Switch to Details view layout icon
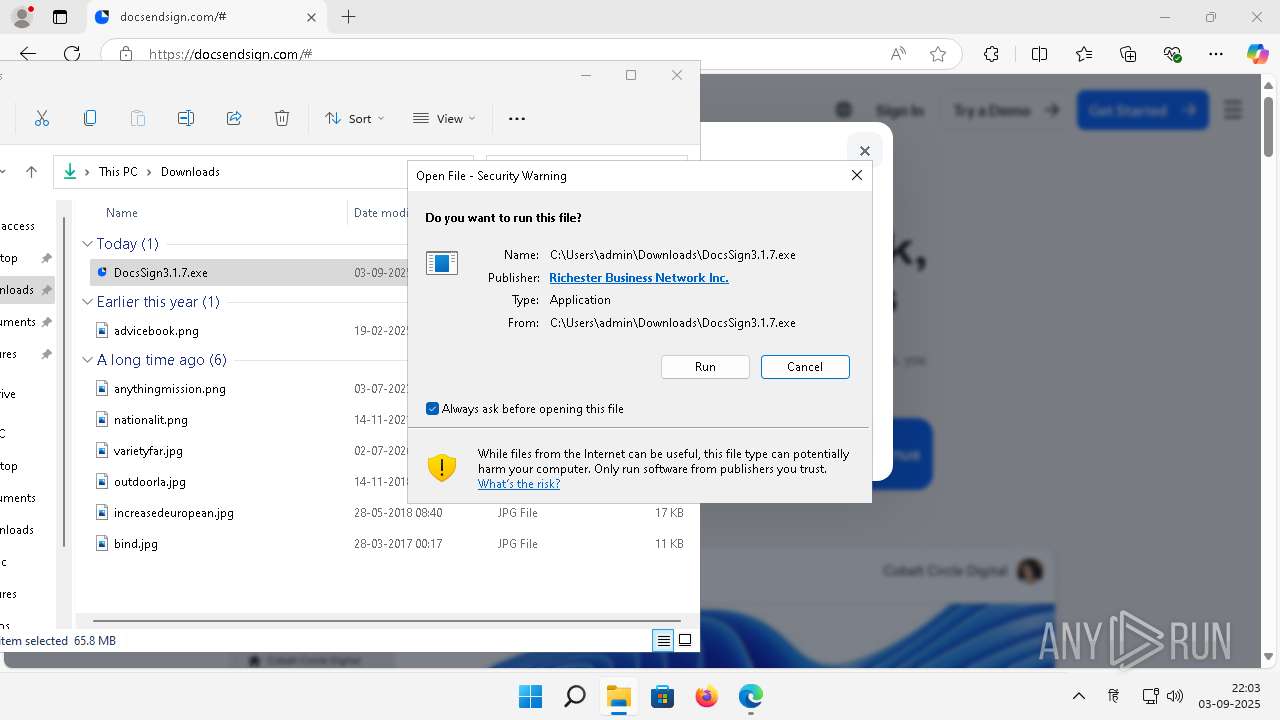The height and width of the screenshot is (720, 1280). (663, 641)
